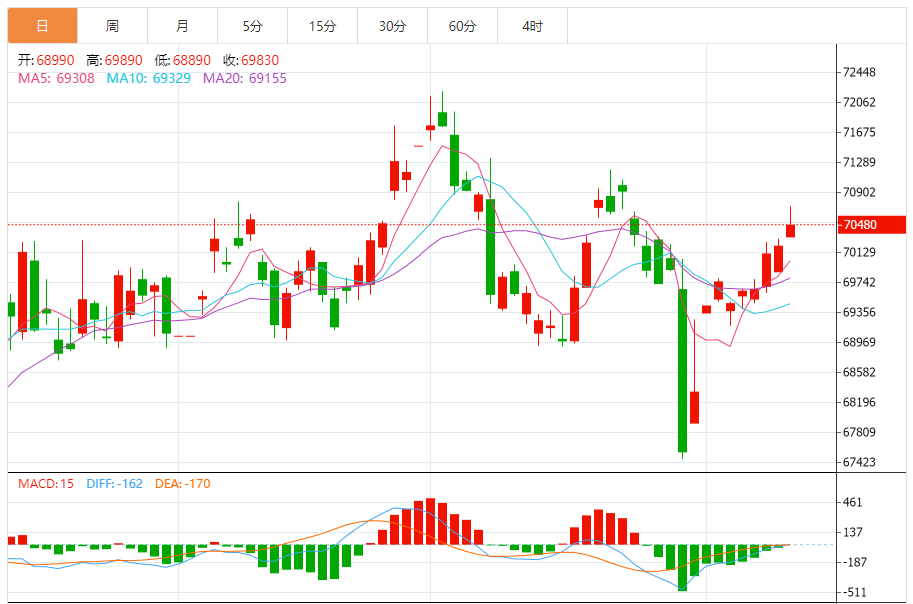This screenshot has width=913, height=604.
Task: Click the 收:69830 closing price value
Action: pyautogui.click(x=251, y=61)
